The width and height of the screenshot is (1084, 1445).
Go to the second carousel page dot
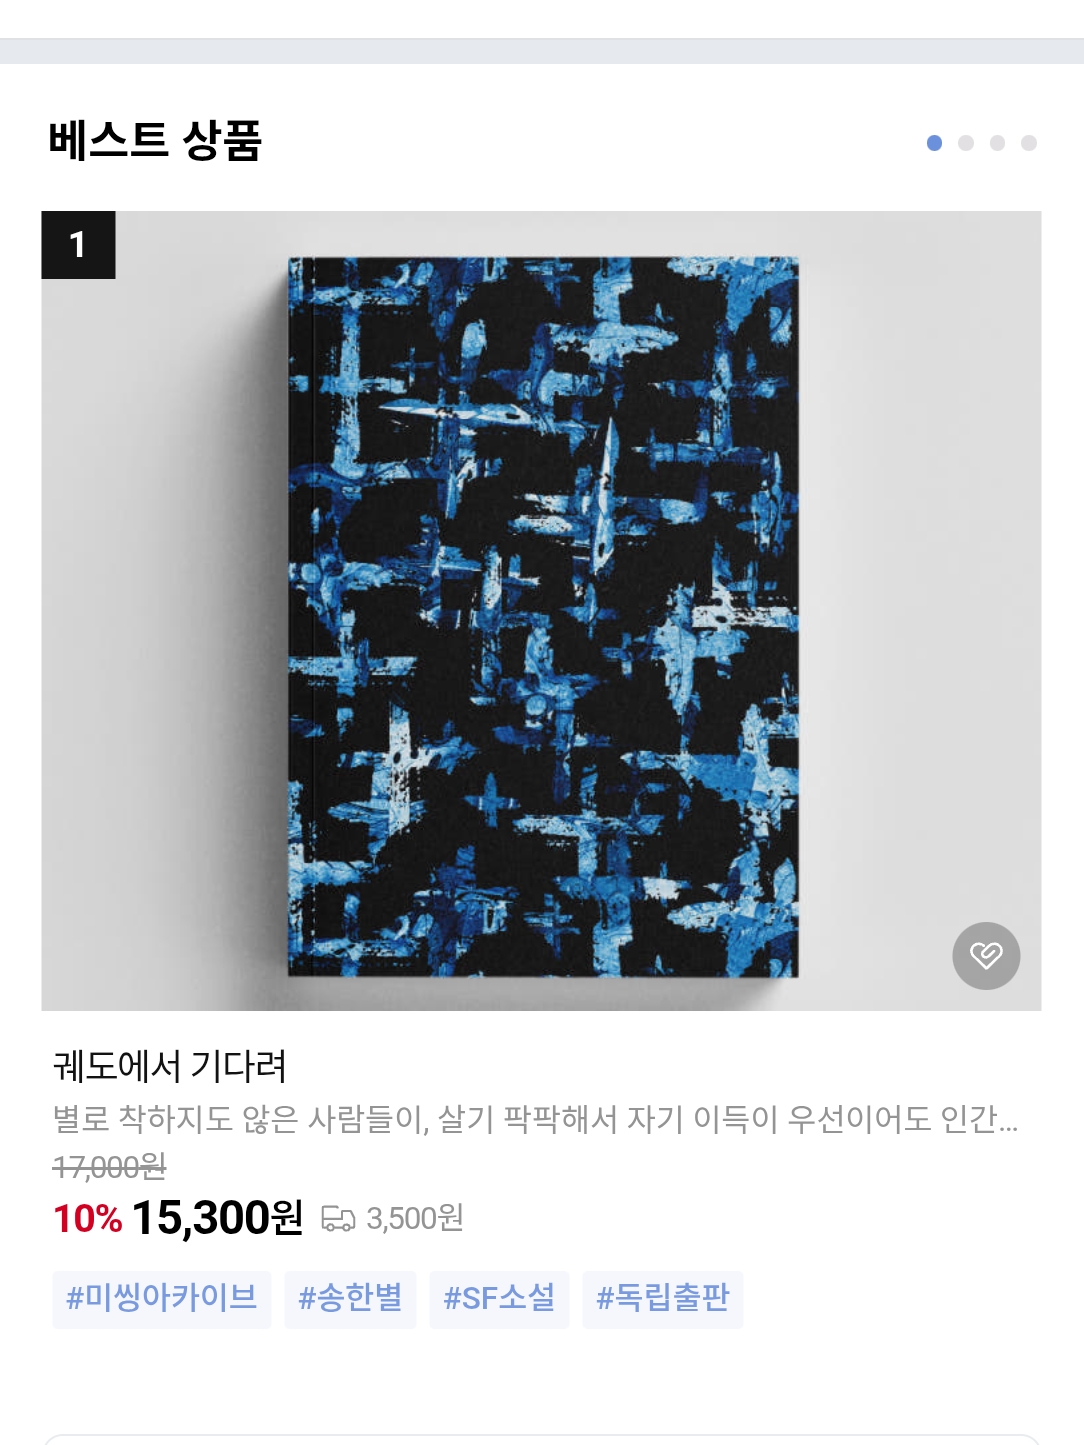pos(966,143)
